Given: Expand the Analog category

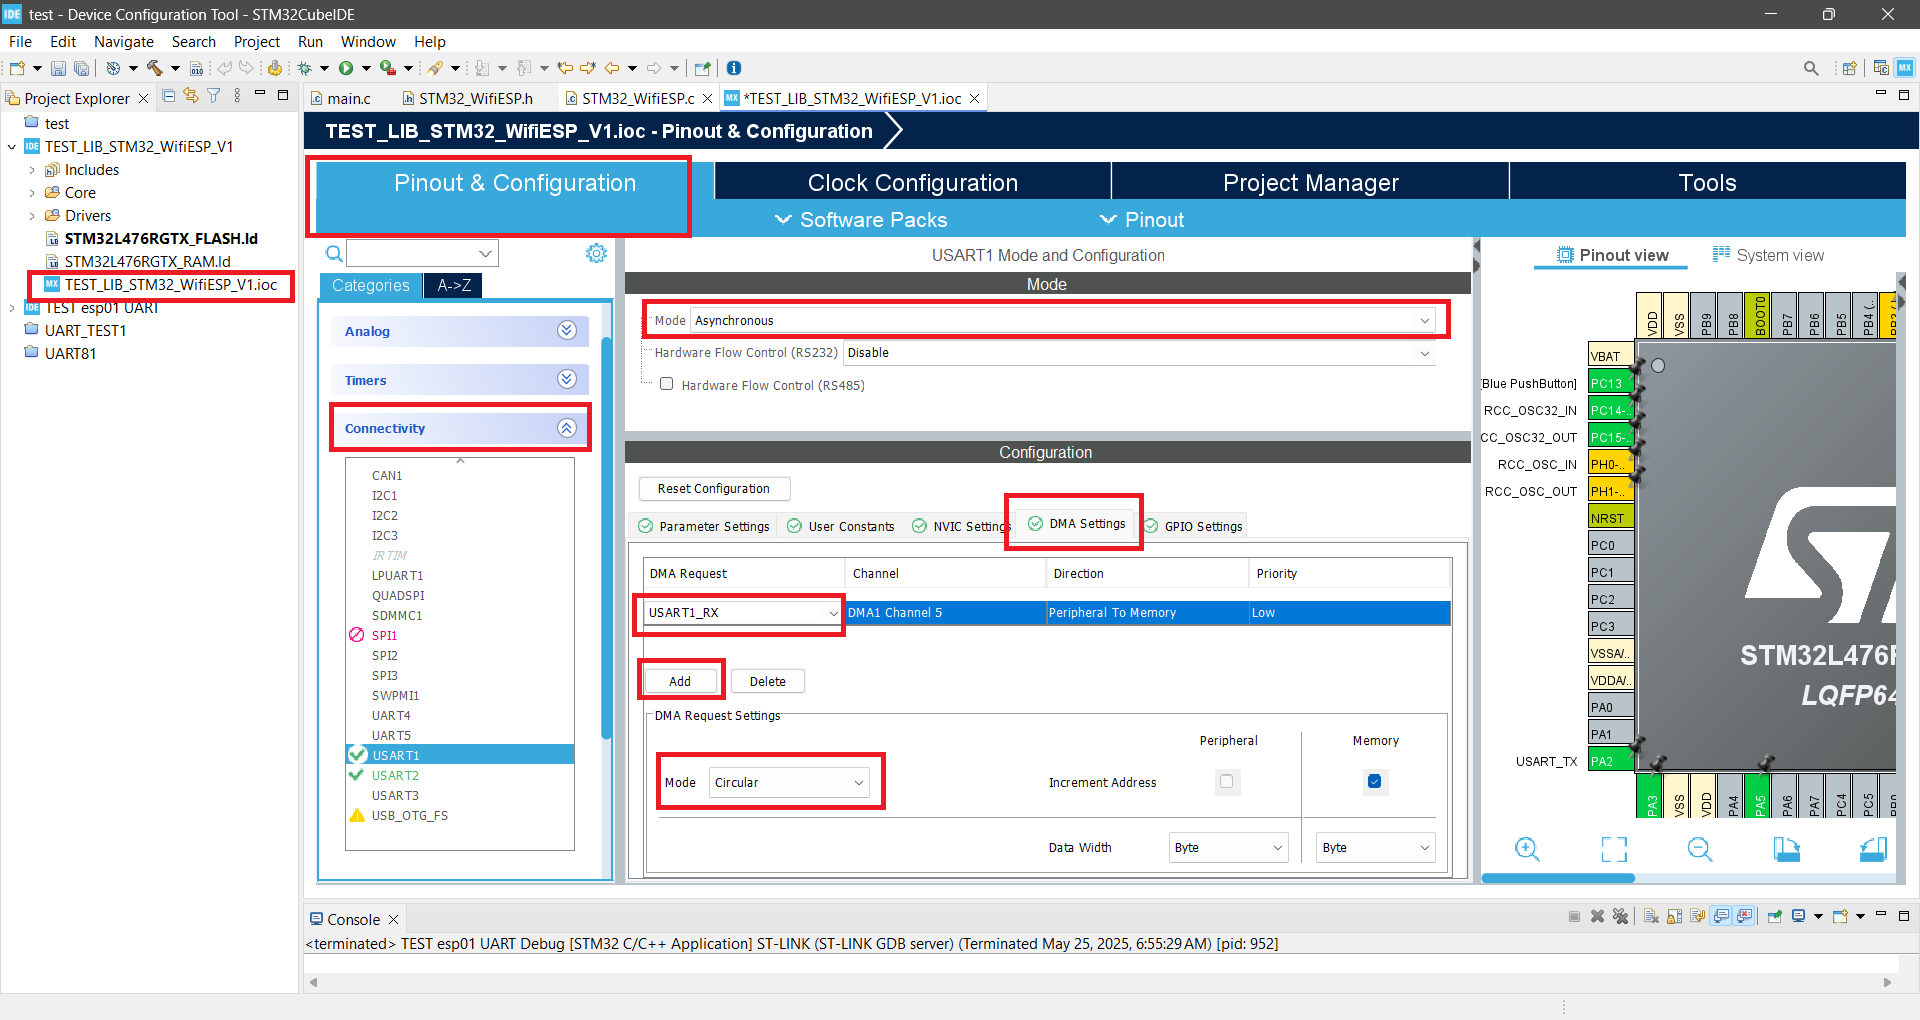Looking at the screenshot, I should (459, 331).
